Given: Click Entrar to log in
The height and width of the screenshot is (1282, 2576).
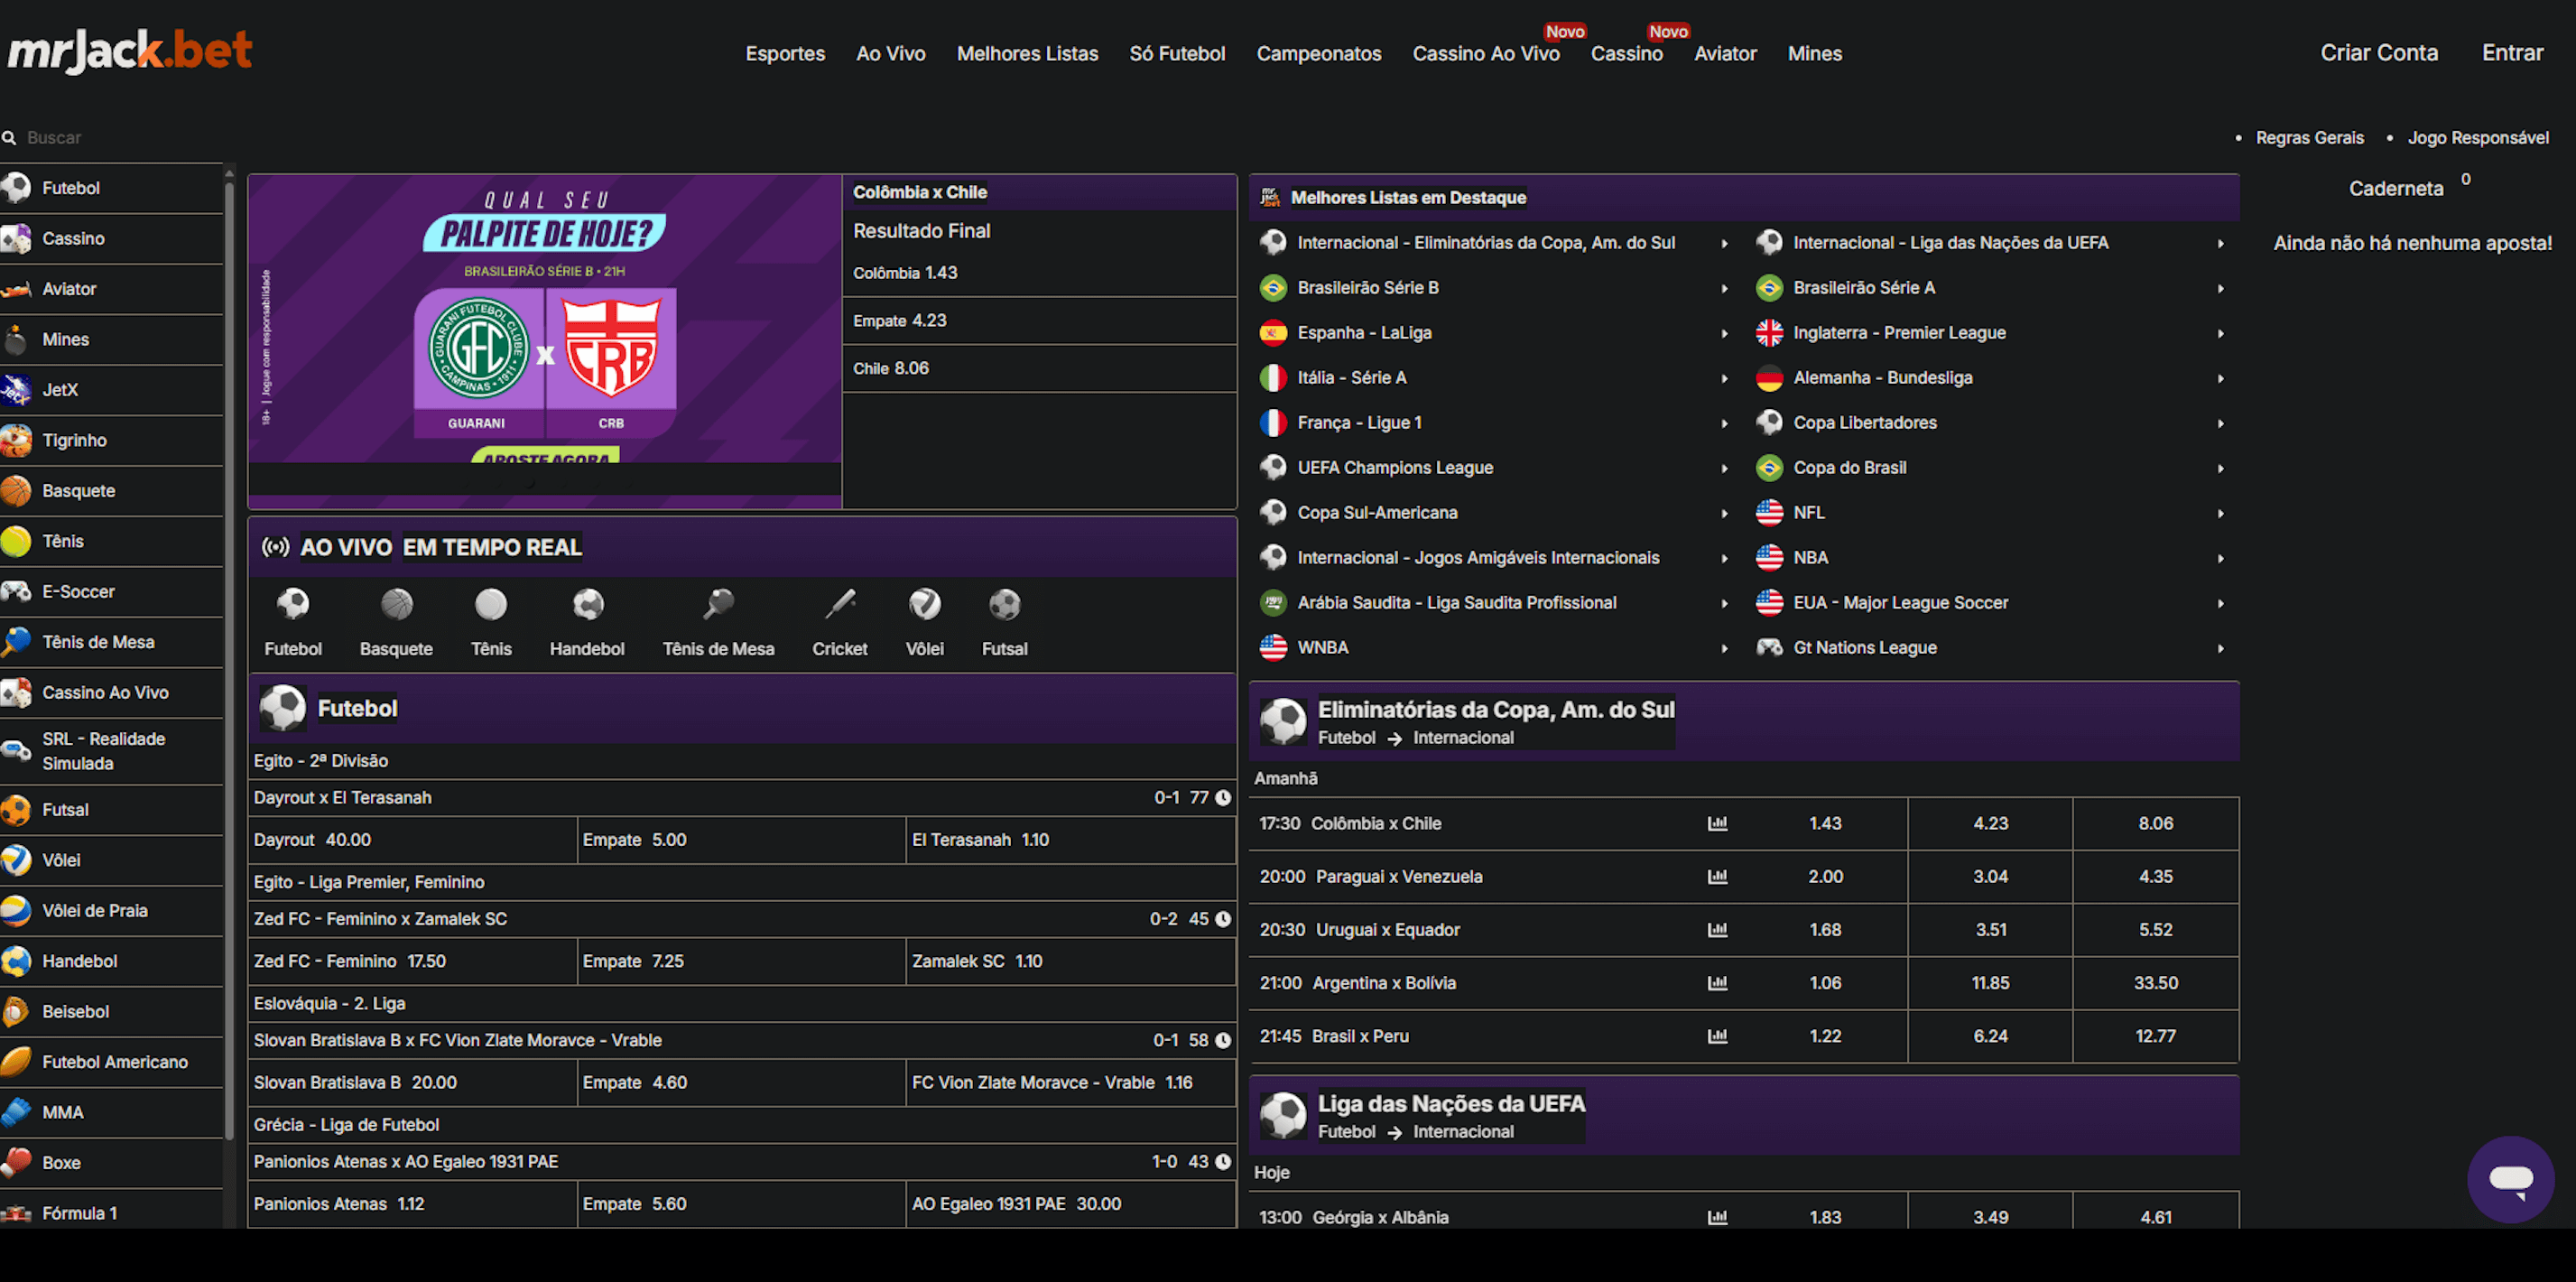Looking at the screenshot, I should point(2512,53).
